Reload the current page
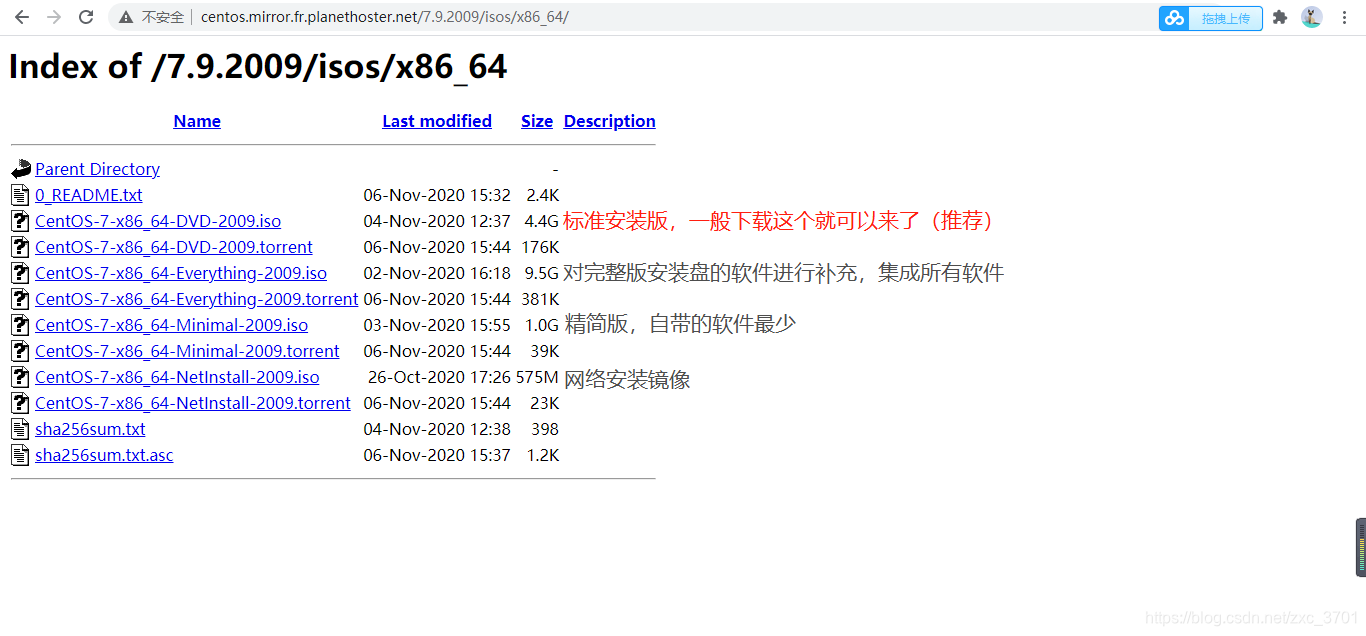 [x=86, y=17]
